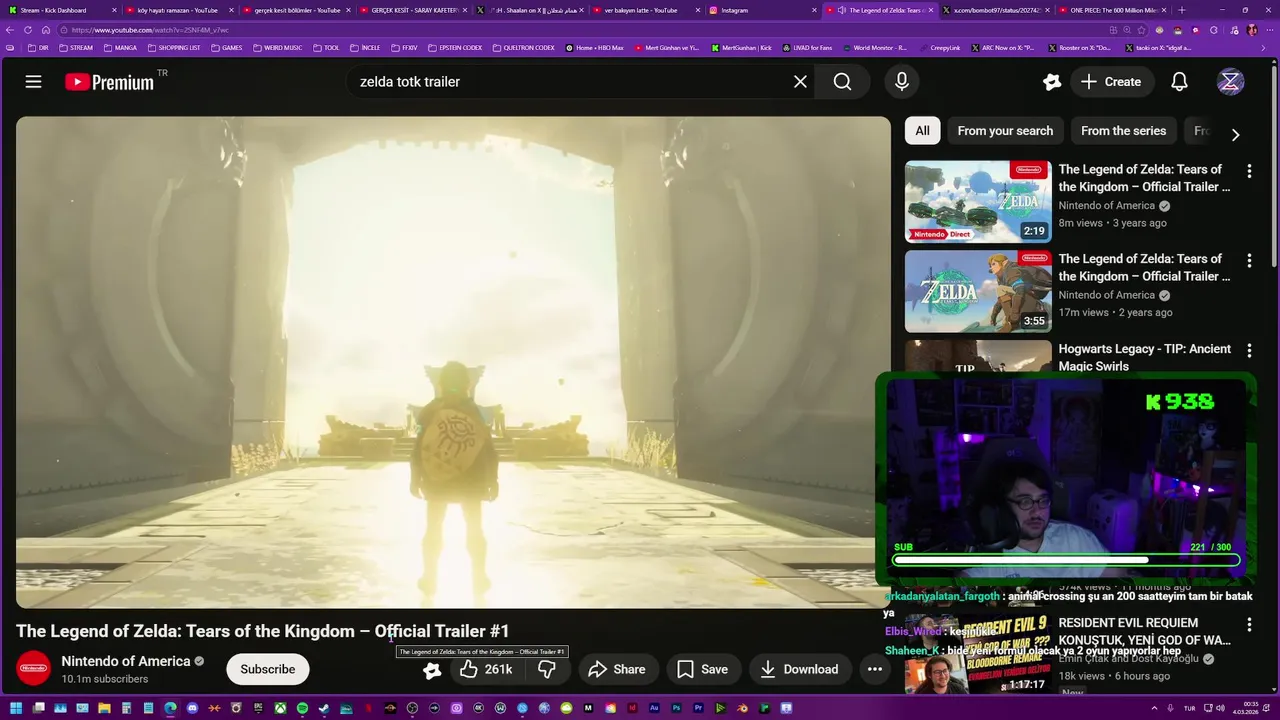Open a new browser tab with plus

click(1182, 10)
